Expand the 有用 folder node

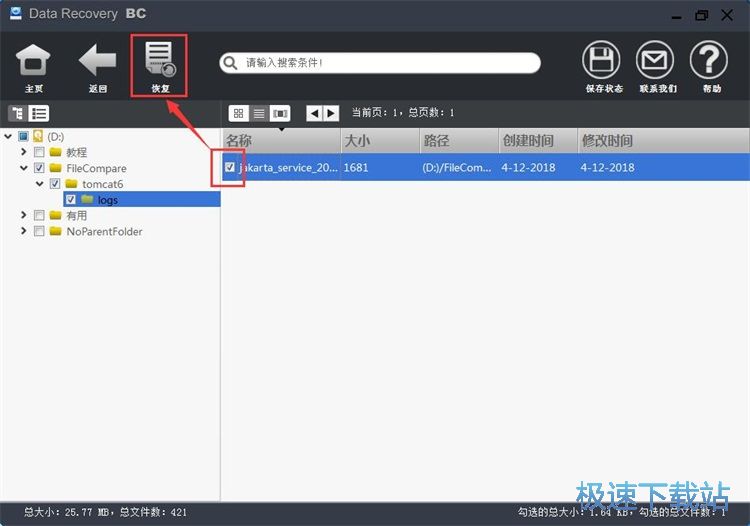tap(24, 215)
